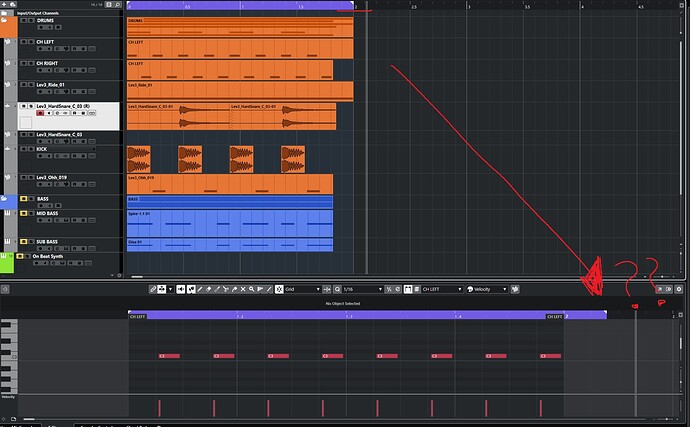Viewport: 690px width, 427px height.
Task: Select the second Lev3_HardSnare_C_03-01 audio event
Action: coord(283,116)
